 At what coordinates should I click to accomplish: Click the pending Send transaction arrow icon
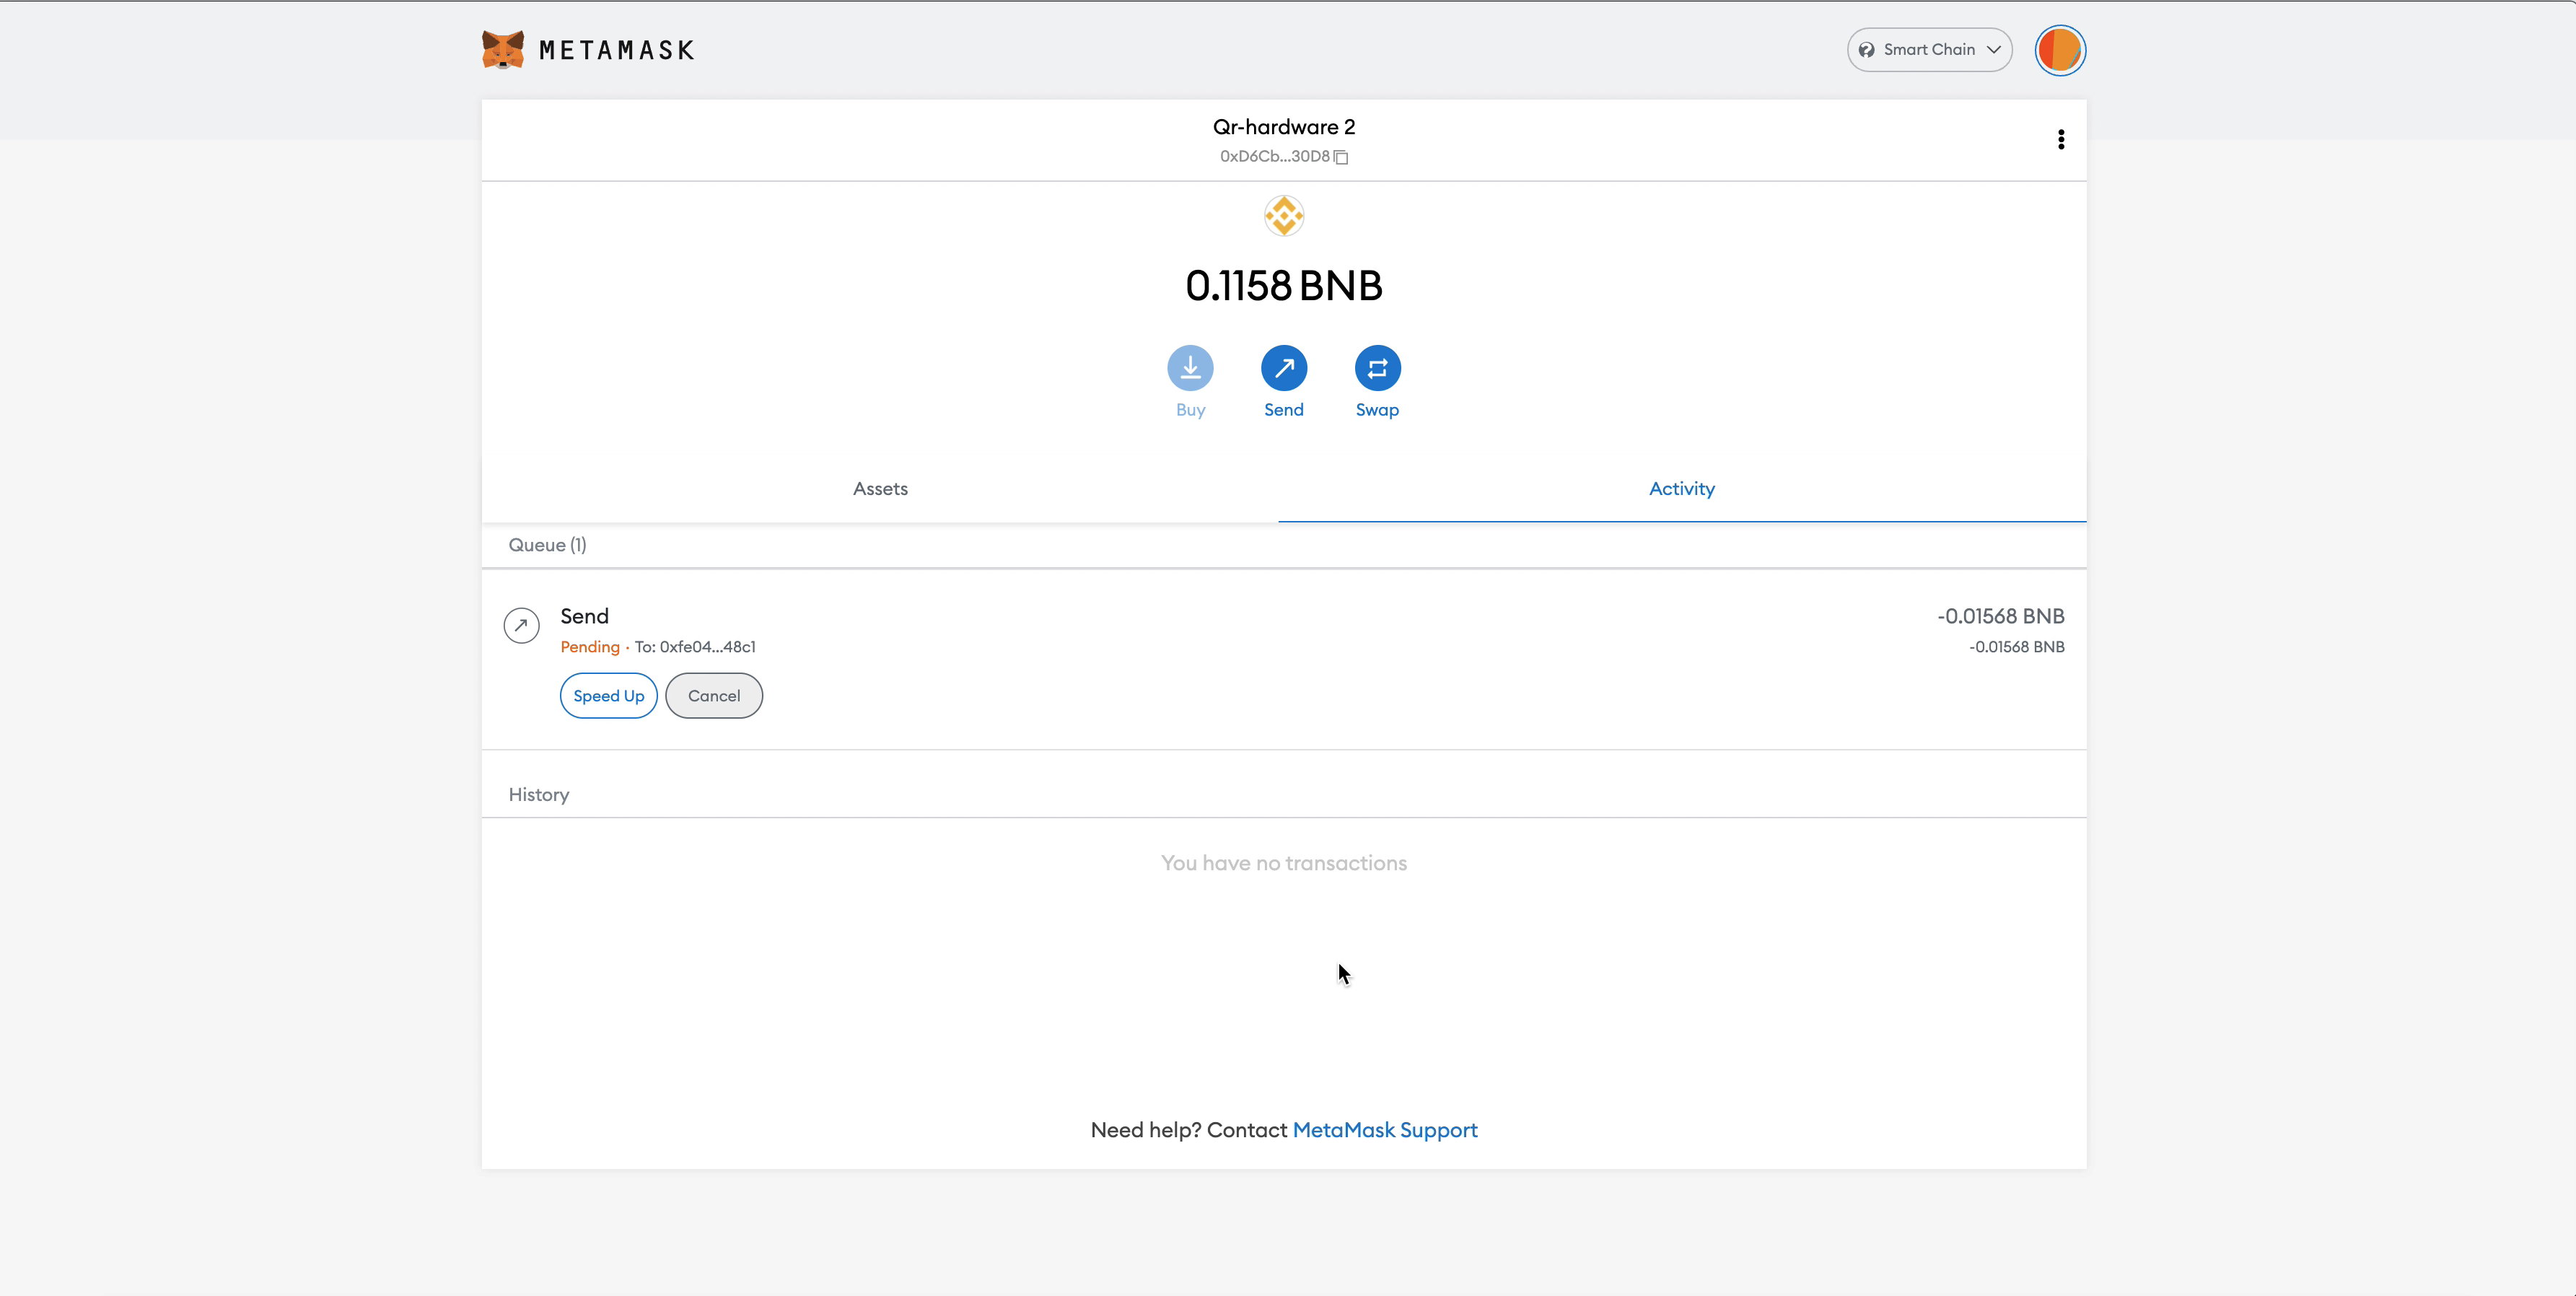point(521,626)
